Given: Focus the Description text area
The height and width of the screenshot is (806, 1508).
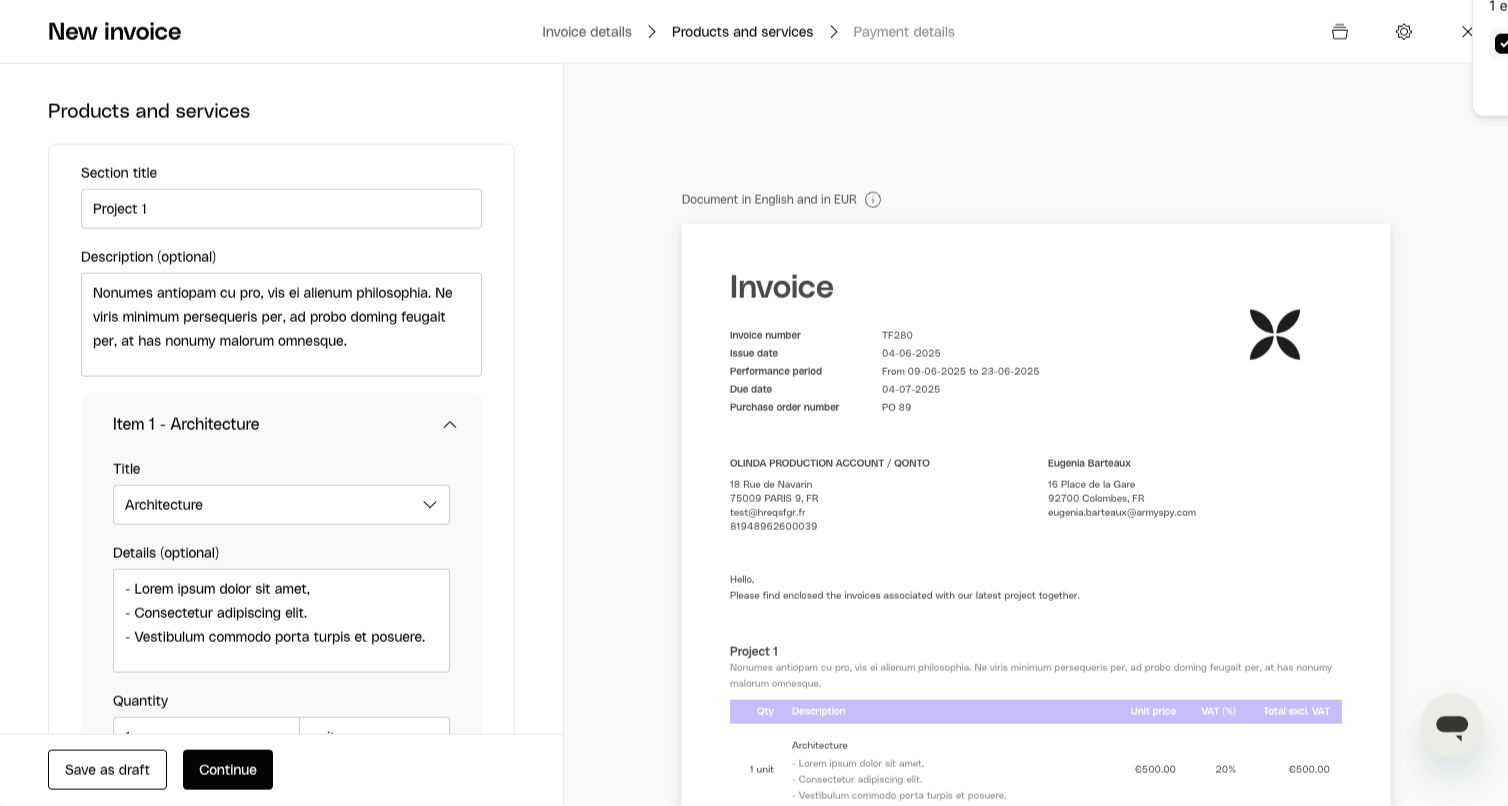Looking at the screenshot, I should 281,324.
